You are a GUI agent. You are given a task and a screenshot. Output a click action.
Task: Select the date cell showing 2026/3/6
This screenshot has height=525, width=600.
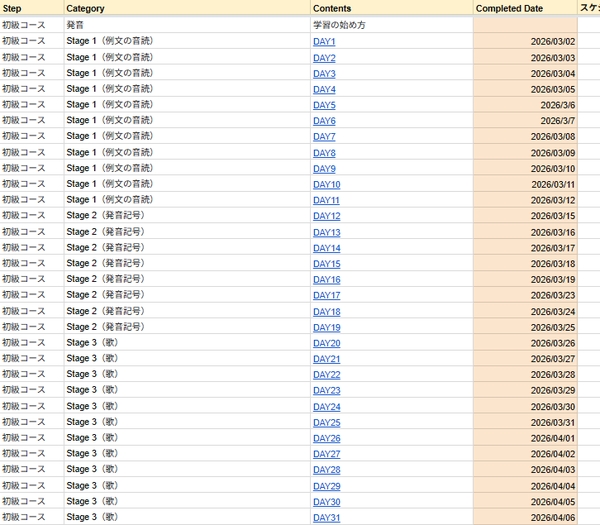(525, 105)
